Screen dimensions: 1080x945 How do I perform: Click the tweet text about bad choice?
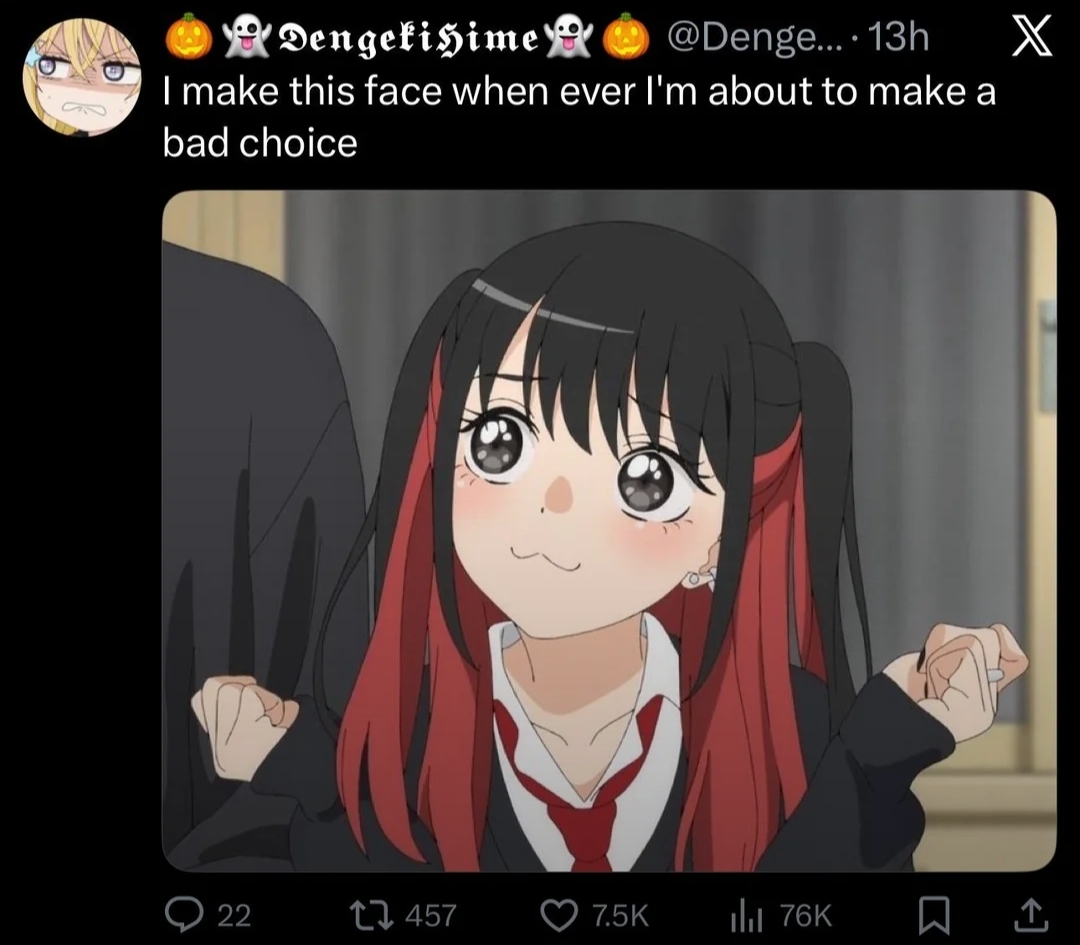coord(579,117)
